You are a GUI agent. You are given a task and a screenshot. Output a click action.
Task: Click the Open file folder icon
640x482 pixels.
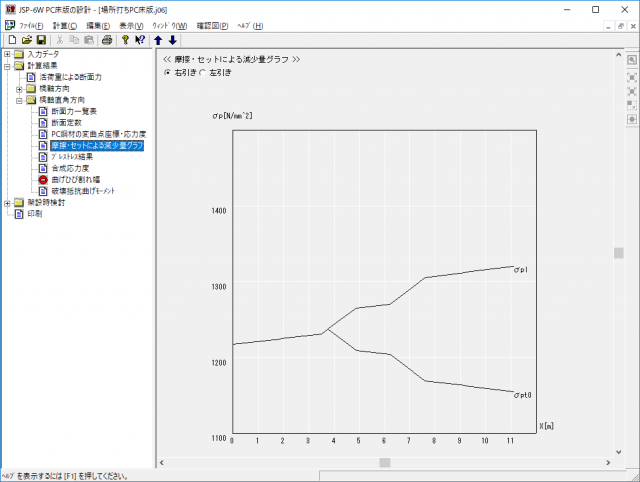coord(26,40)
